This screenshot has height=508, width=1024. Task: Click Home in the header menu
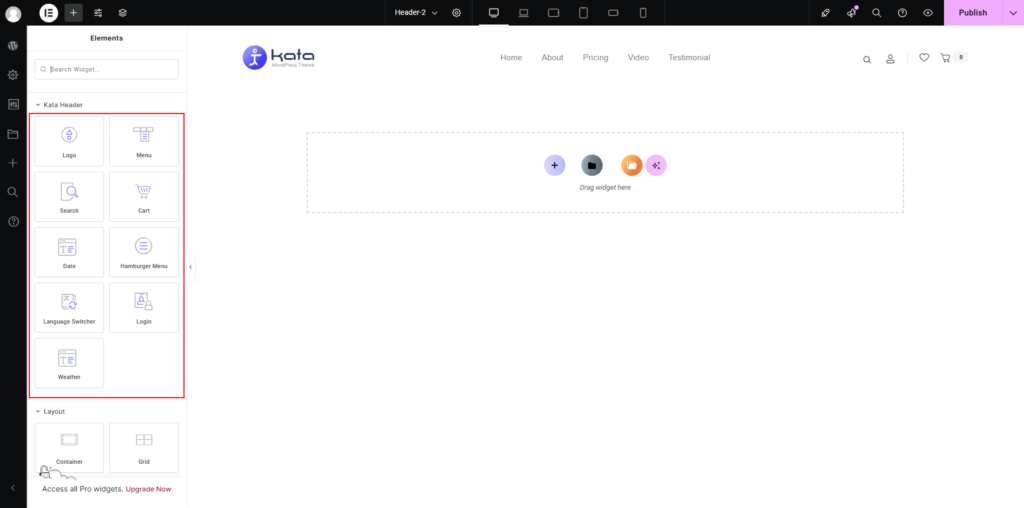coord(511,57)
